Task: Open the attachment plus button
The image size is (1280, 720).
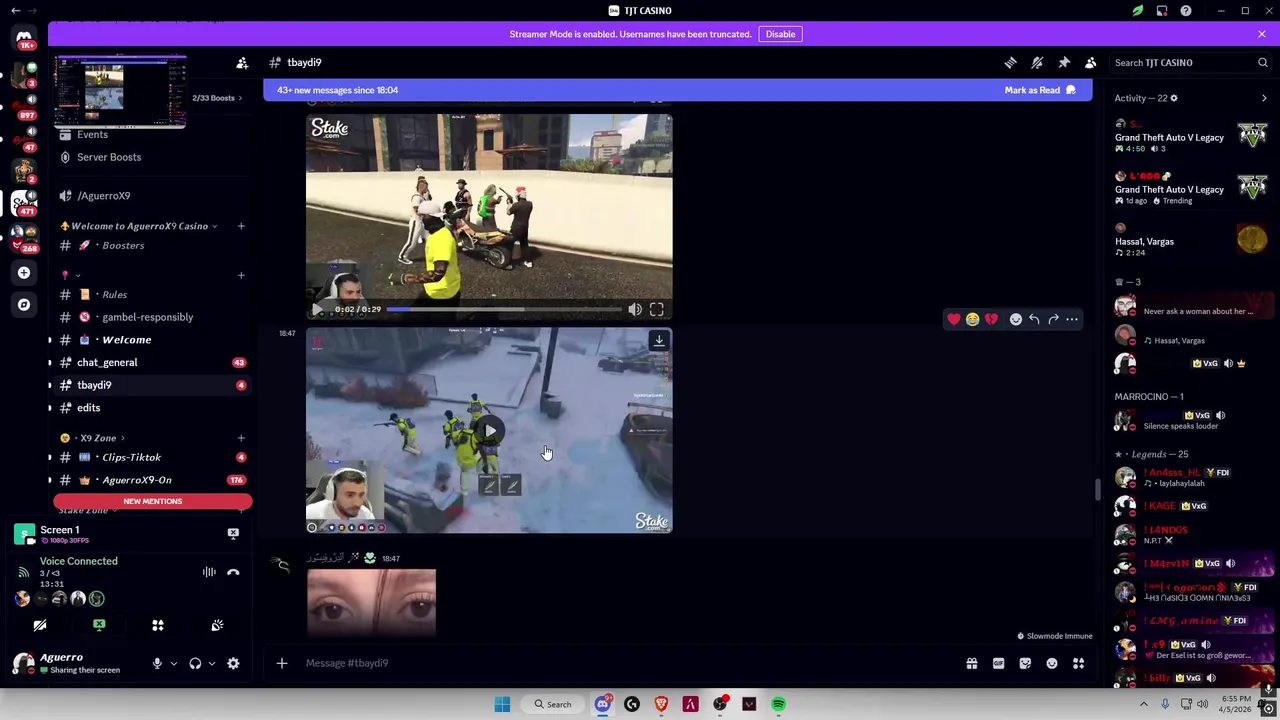Action: (x=282, y=663)
